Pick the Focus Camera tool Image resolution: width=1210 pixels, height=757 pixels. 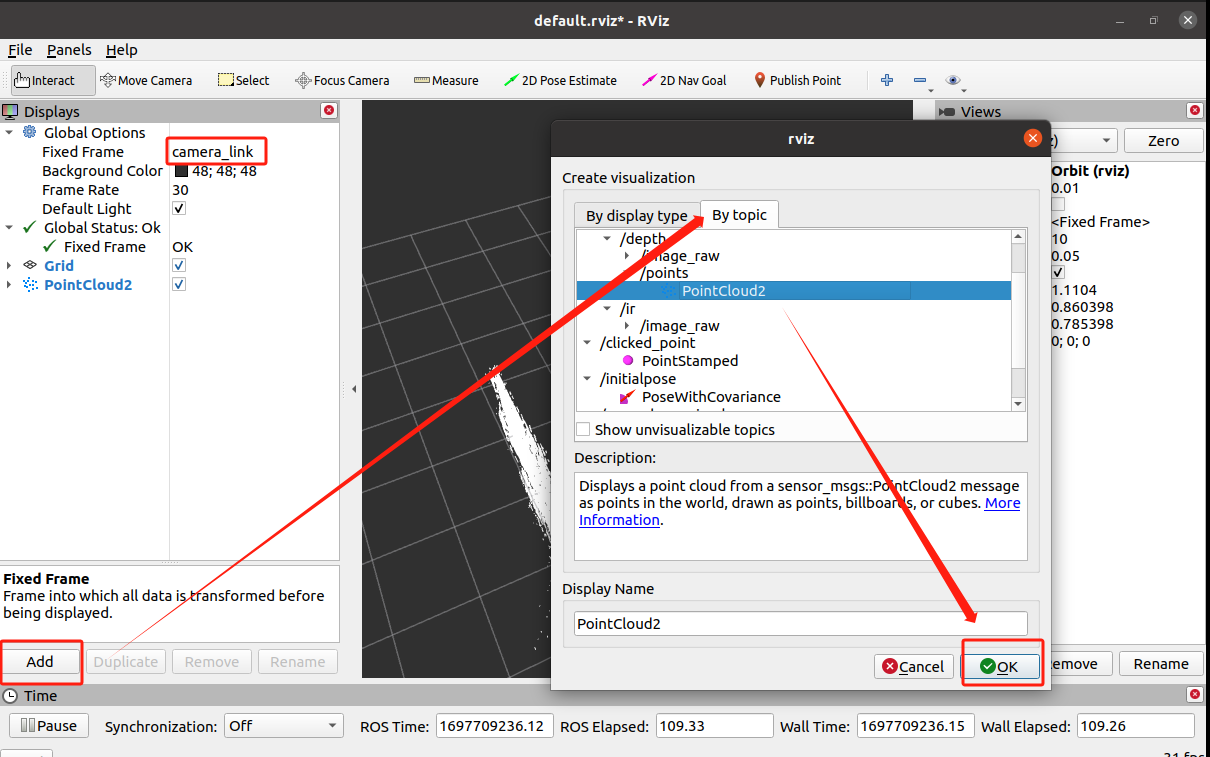pyautogui.click(x=342, y=80)
